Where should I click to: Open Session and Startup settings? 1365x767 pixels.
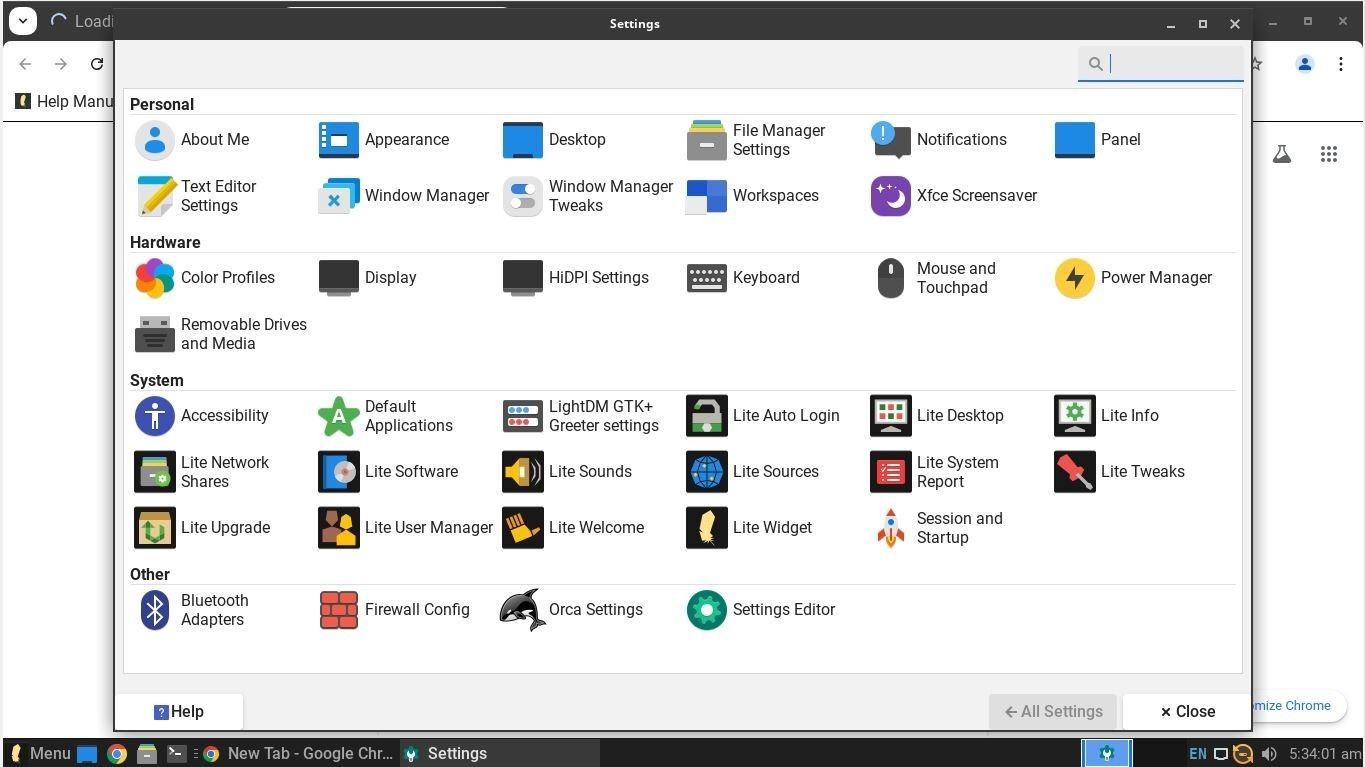pos(937,528)
